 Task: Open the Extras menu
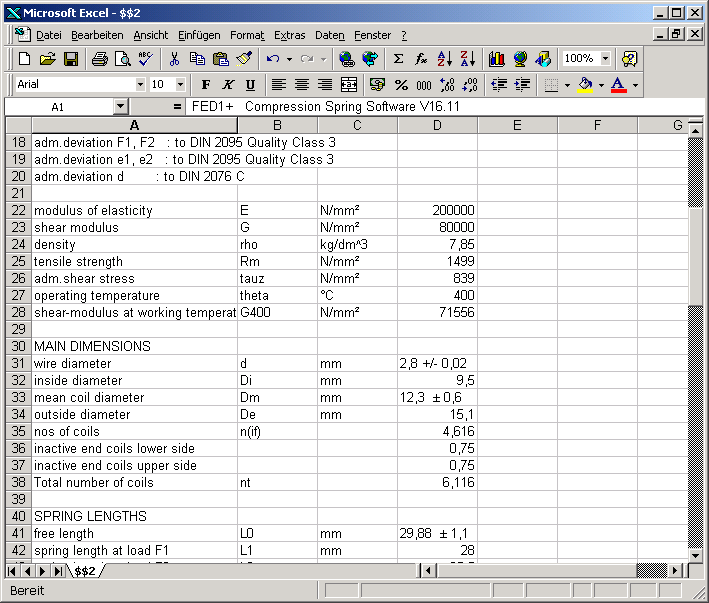pyautogui.click(x=289, y=35)
